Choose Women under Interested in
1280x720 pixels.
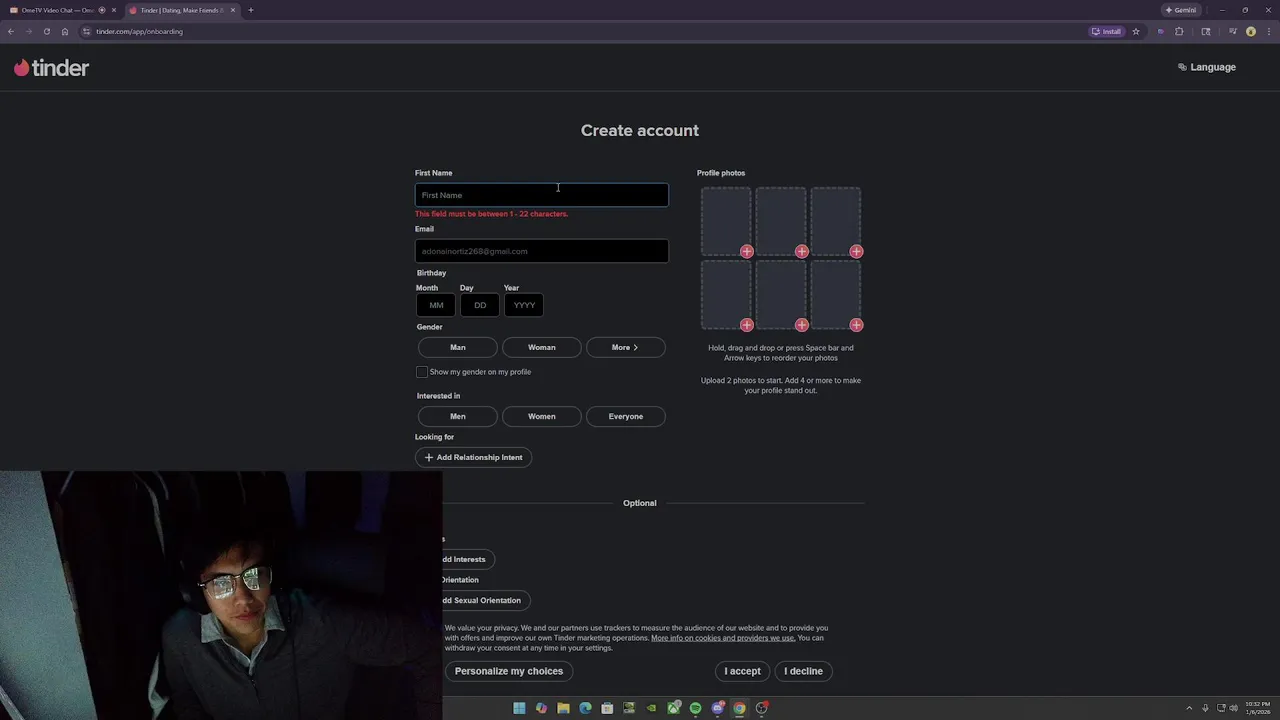pos(542,416)
